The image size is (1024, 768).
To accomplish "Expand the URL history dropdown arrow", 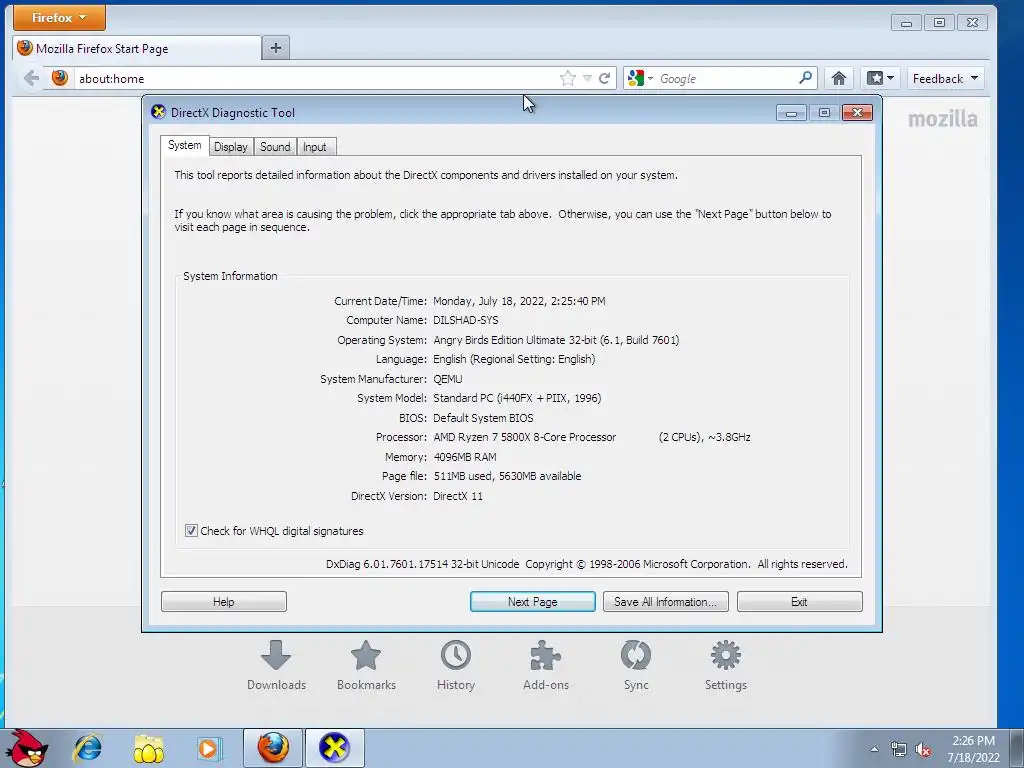I will [x=587, y=78].
